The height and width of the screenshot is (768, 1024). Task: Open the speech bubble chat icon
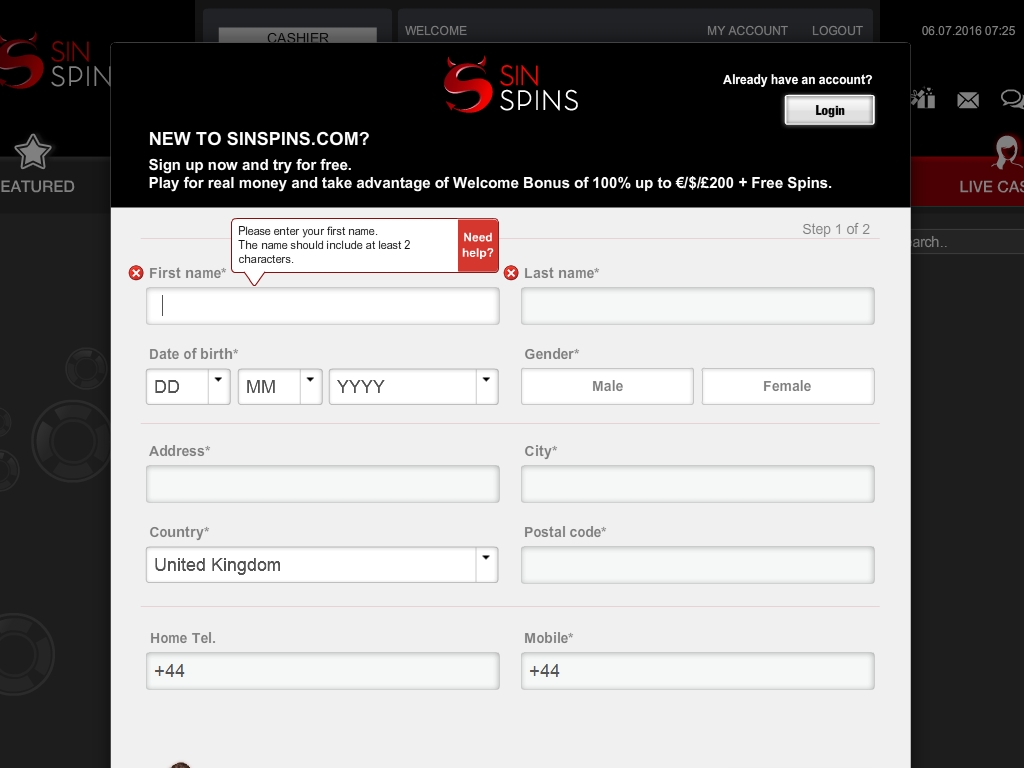coord(1011,99)
